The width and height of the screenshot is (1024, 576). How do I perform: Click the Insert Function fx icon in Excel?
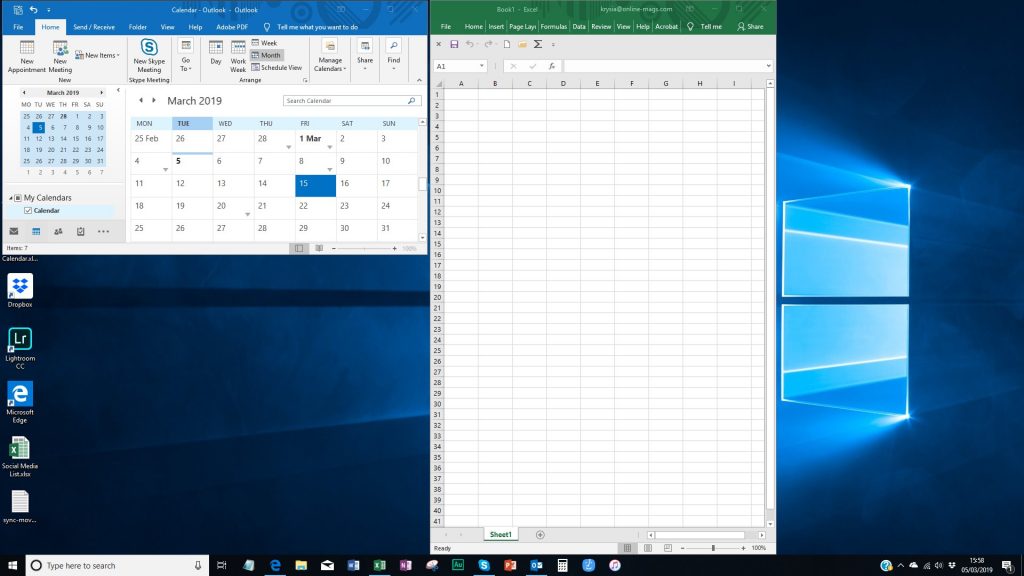(551, 66)
